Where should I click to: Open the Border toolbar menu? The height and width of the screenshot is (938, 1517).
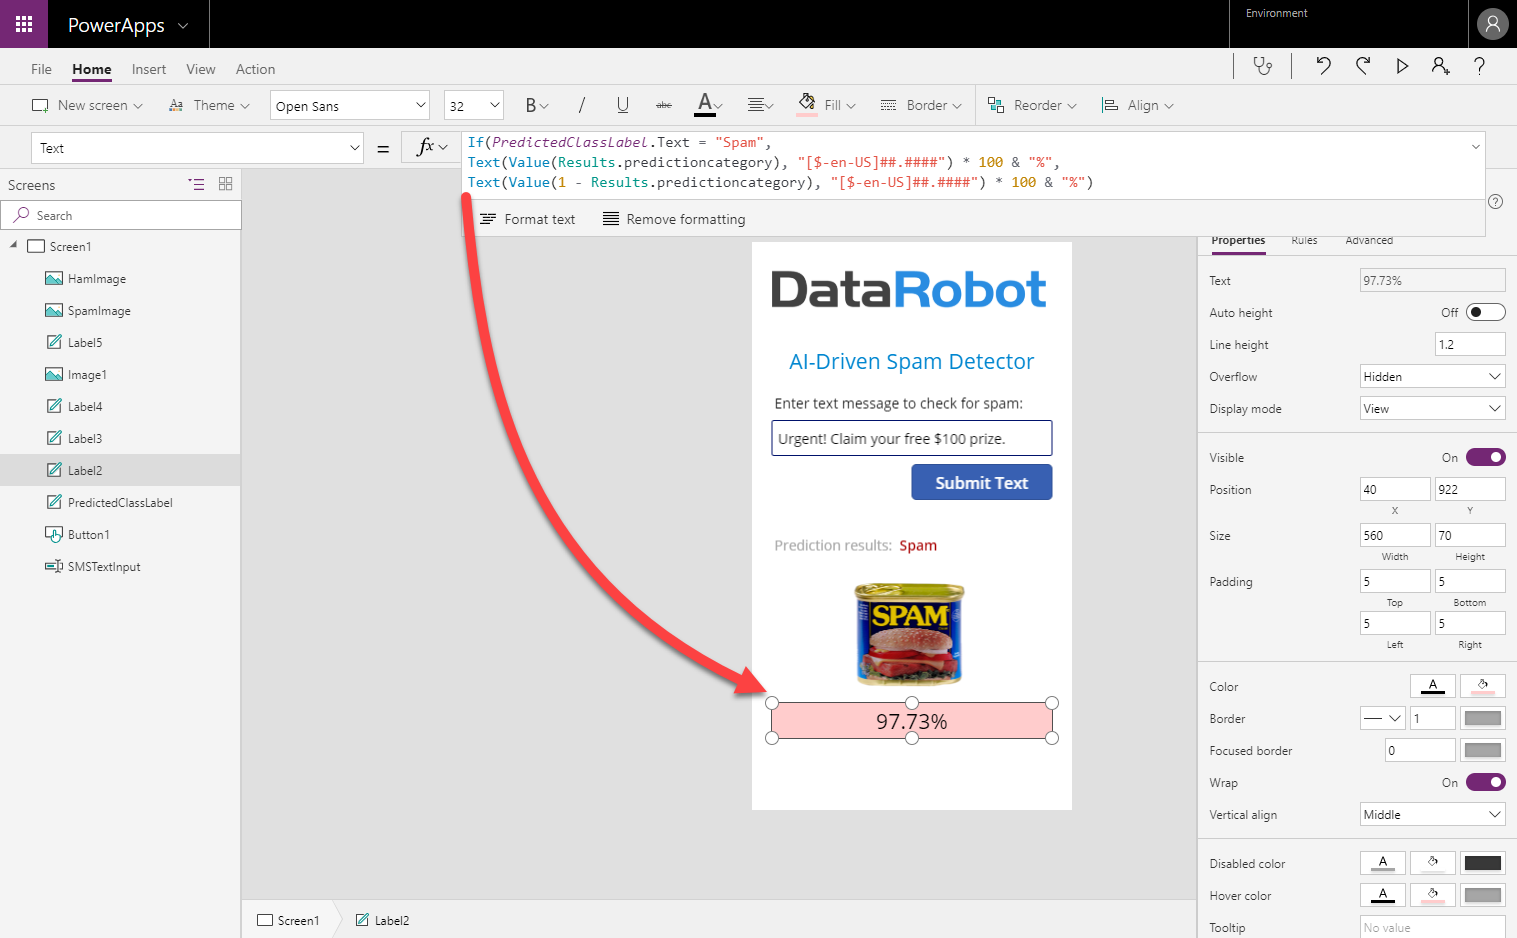click(921, 105)
